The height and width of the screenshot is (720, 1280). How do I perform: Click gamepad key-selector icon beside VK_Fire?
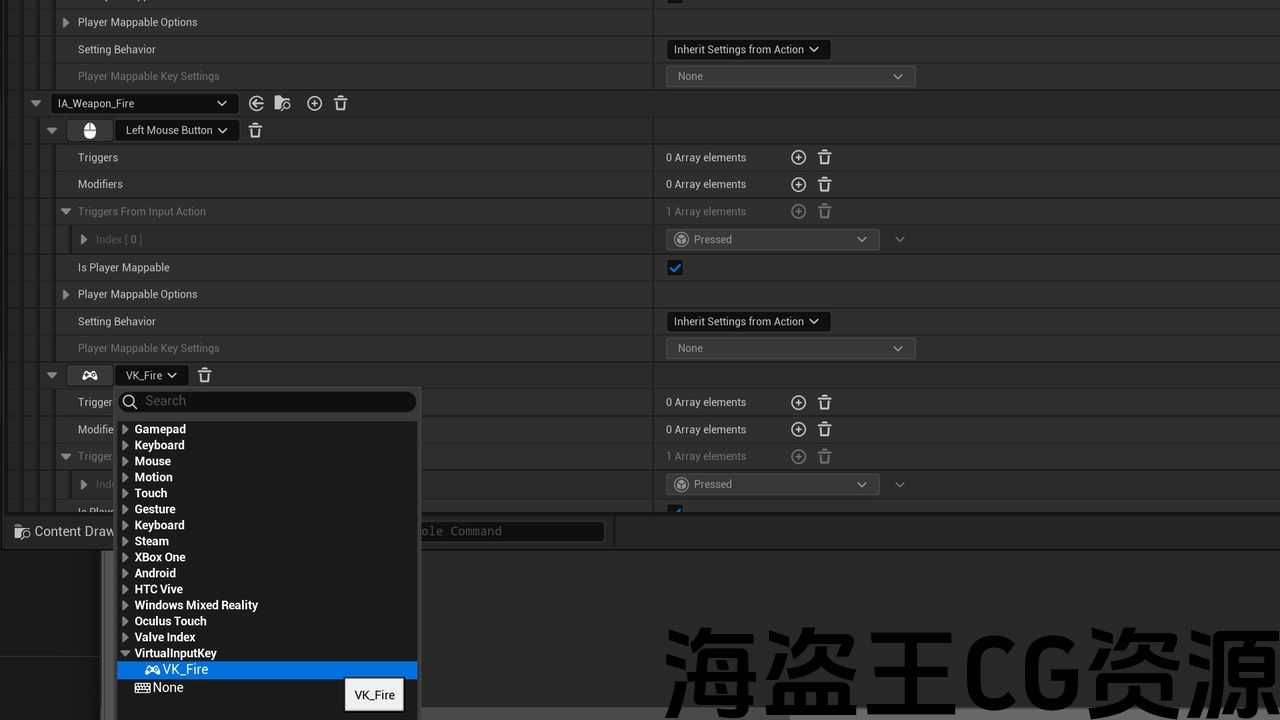(90, 375)
